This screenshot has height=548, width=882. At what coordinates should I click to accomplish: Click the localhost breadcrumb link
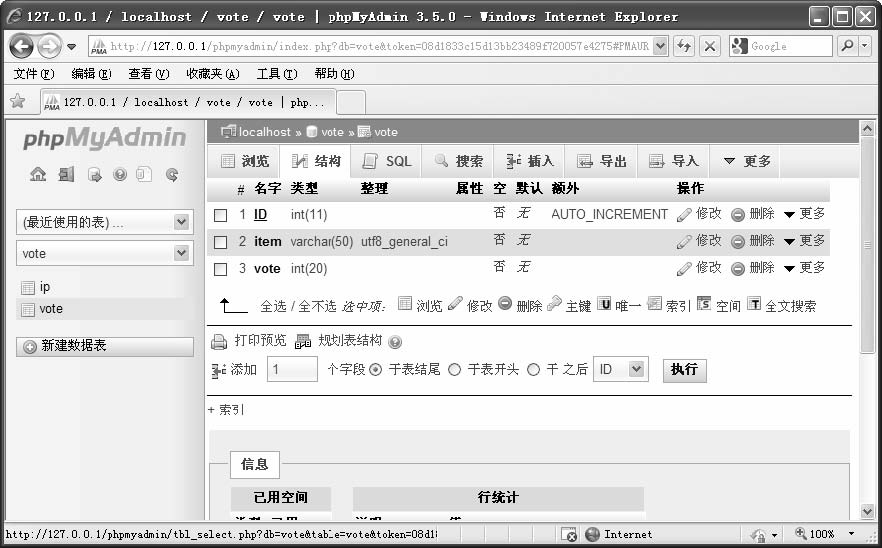[264, 132]
